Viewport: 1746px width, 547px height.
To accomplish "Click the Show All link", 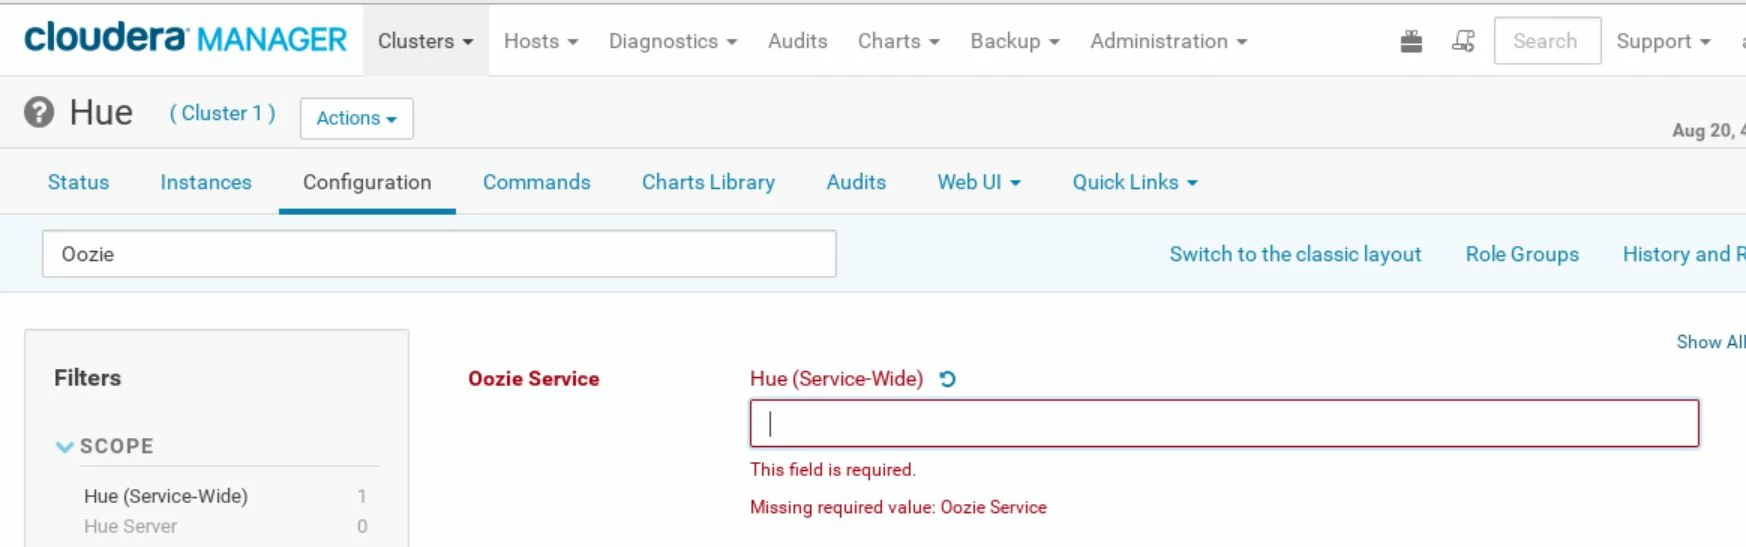I will pyautogui.click(x=1711, y=342).
